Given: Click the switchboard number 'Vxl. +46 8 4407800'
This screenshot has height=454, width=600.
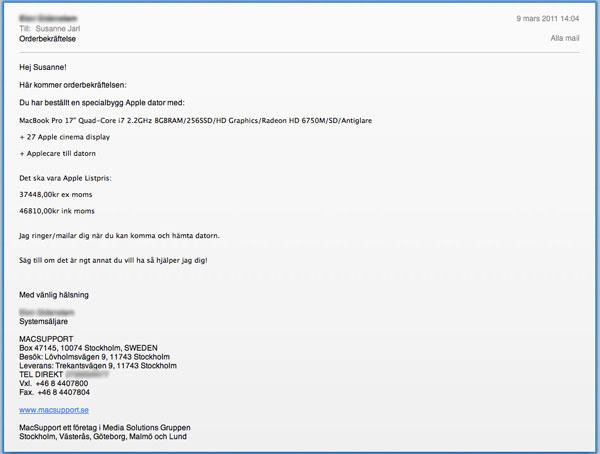Looking at the screenshot, I should [x=54, y=383].
